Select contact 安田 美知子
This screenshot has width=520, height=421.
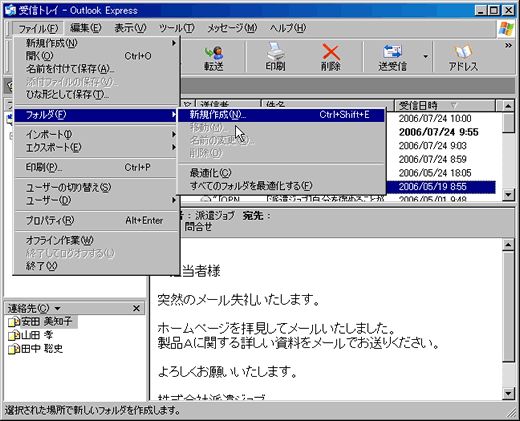[47, 322]
